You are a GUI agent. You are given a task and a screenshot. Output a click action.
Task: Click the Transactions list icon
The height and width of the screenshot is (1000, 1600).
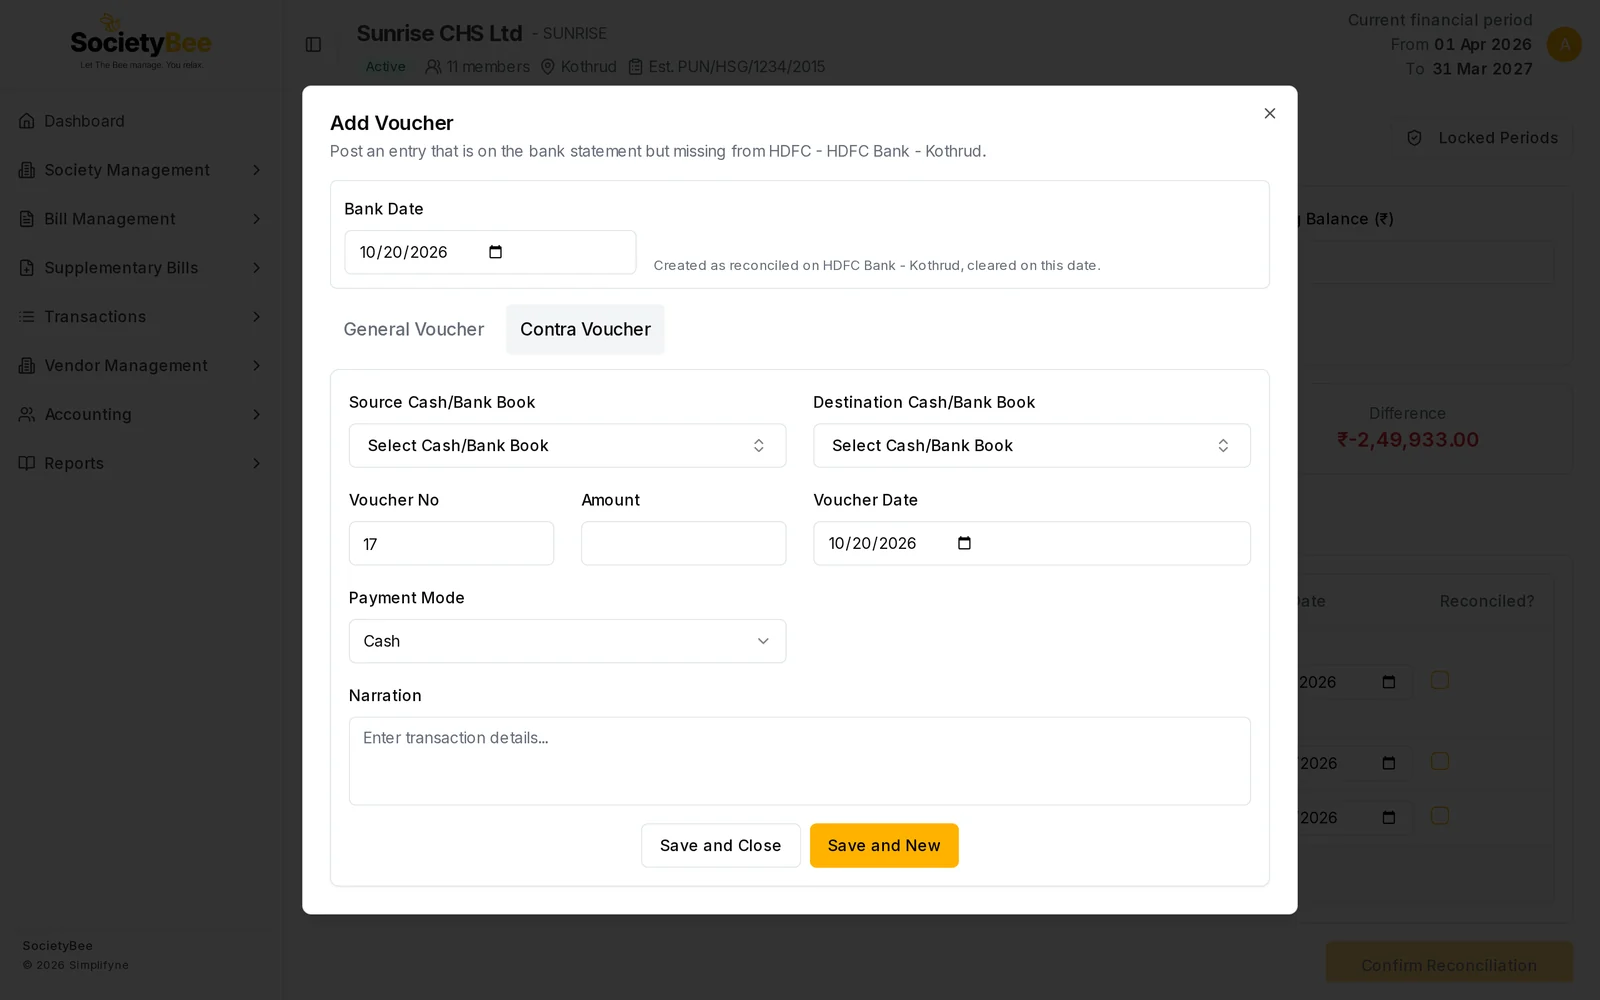[x=27, y=317]
